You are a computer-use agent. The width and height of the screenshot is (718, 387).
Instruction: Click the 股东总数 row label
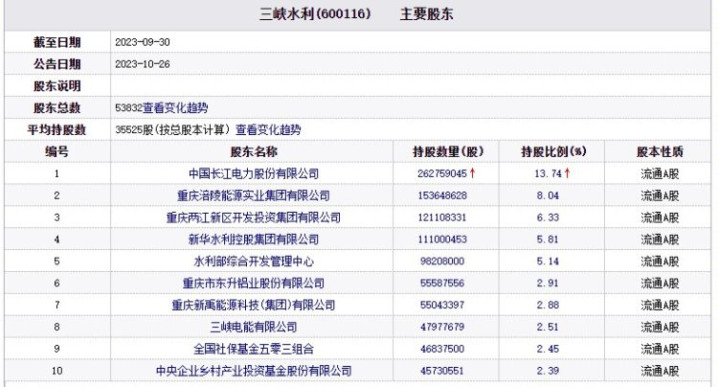coord(57,108)
